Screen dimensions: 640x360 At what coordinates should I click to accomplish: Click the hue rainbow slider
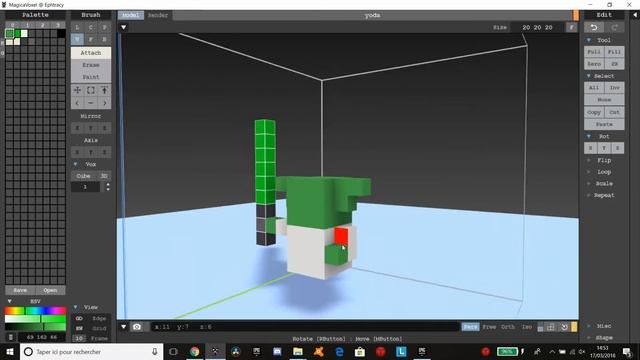35,311
